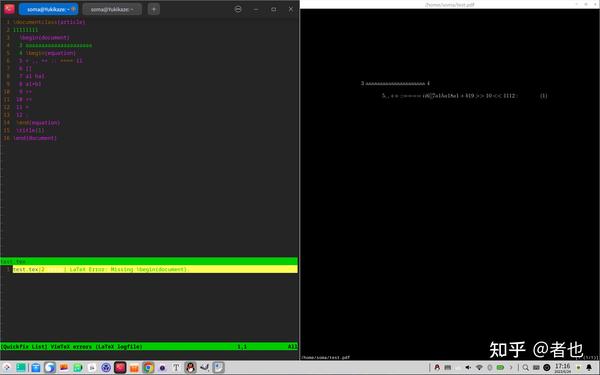Open the notification bell in system tray

(x=589, y=368)
